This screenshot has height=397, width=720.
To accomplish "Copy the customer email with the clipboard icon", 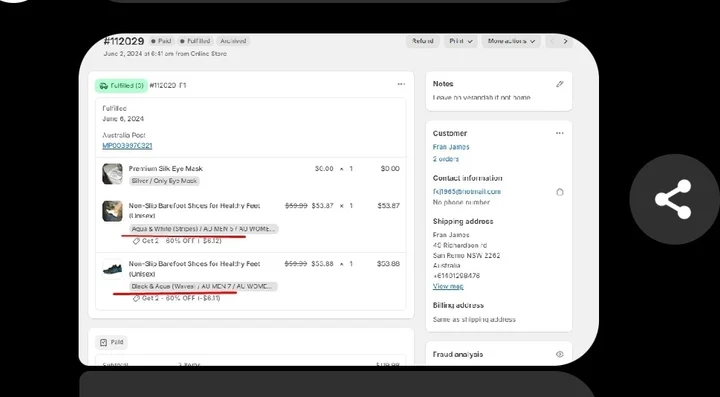I will (x=559, y=192).
